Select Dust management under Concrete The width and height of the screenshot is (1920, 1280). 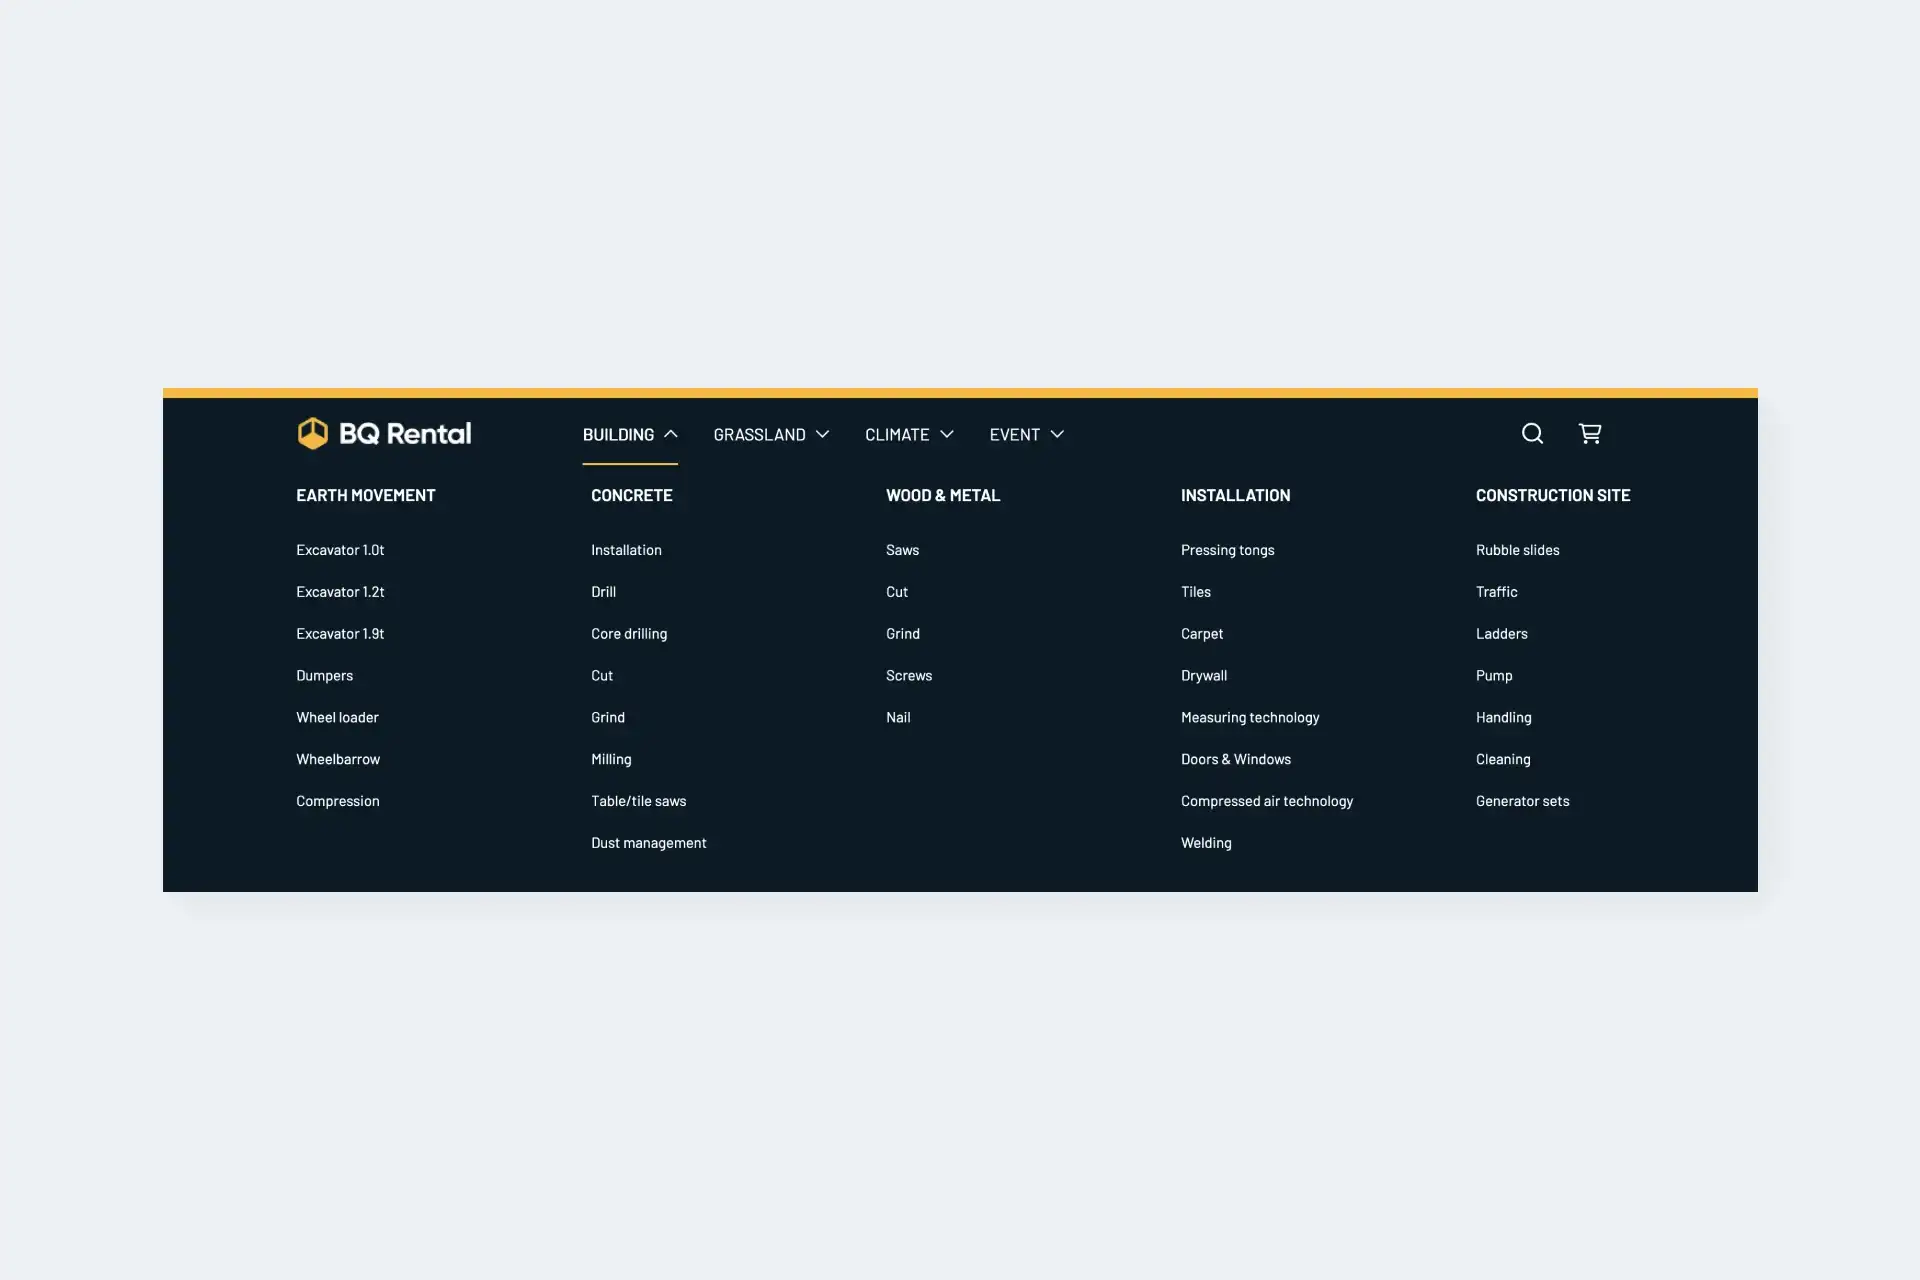click(648, 842)
